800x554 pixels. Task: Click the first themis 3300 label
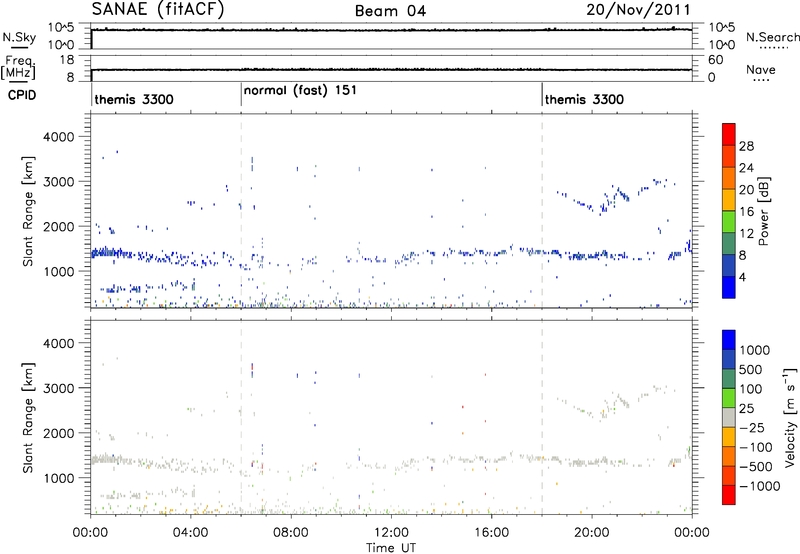click(x=134, y=99)
